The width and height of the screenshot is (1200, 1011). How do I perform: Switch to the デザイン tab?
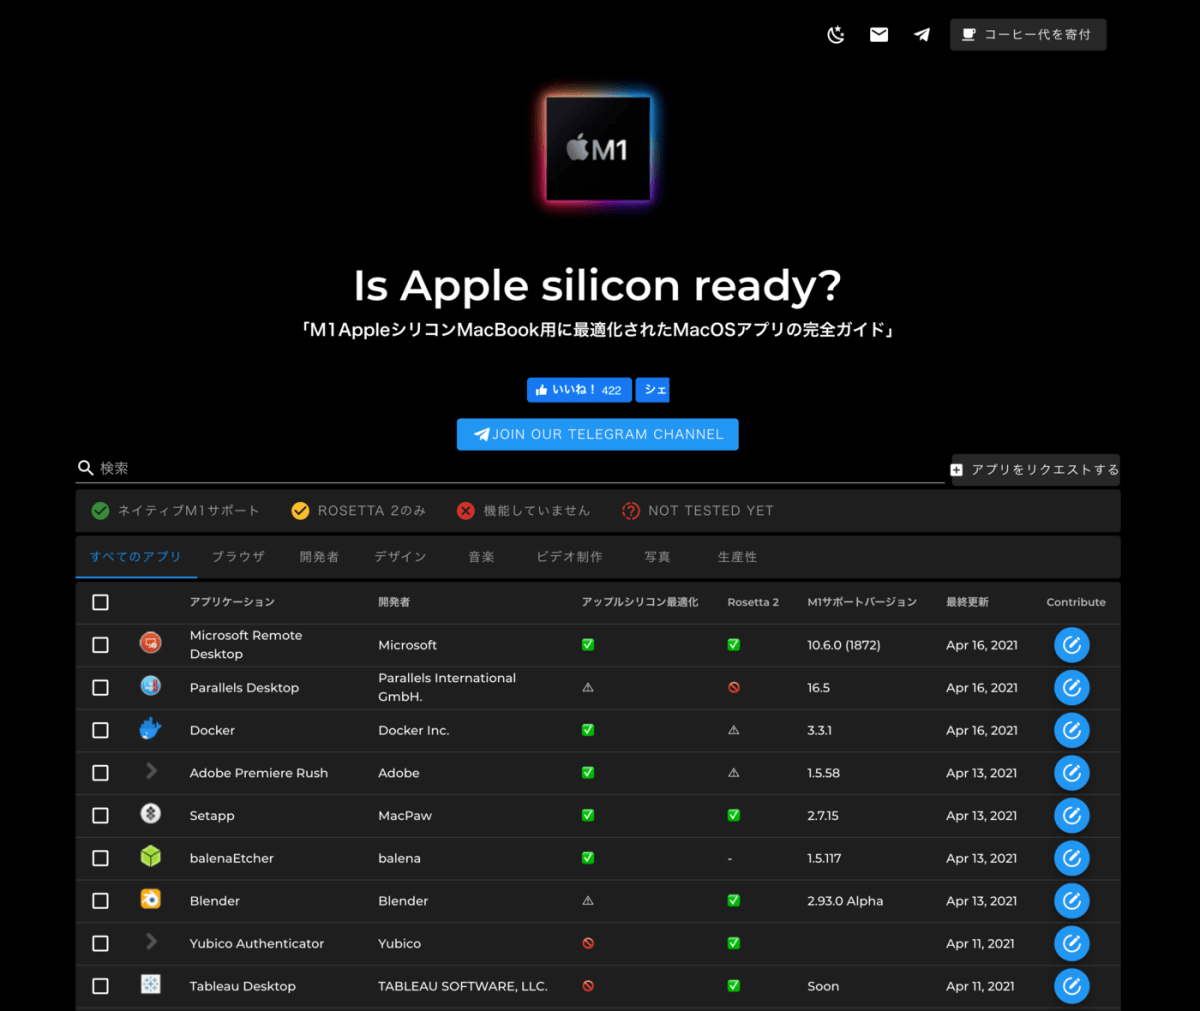pyautogui.click(x=400, y=557)
